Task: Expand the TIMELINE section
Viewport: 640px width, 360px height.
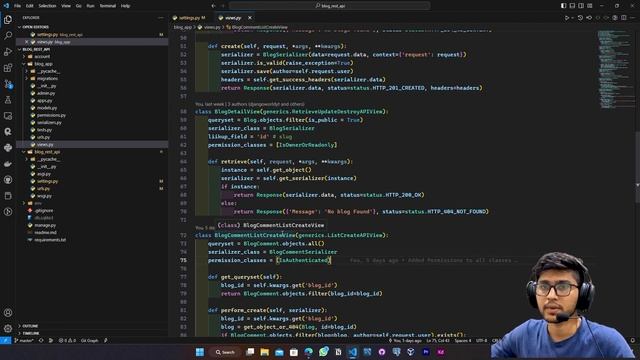Action: pos(92,333)
